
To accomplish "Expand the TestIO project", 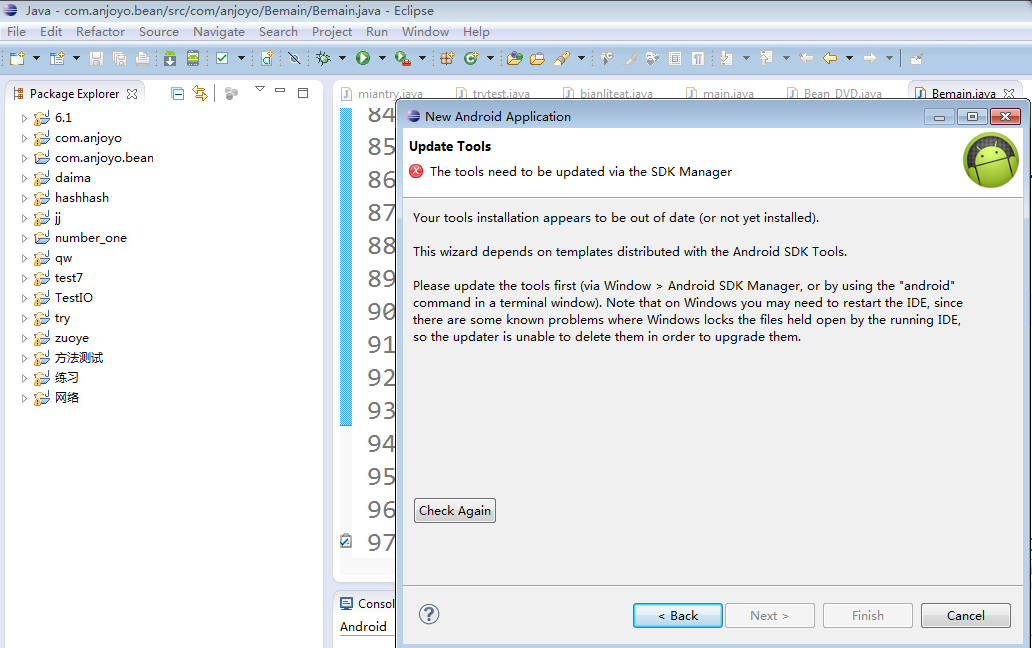I will click(x=24, y=298).
